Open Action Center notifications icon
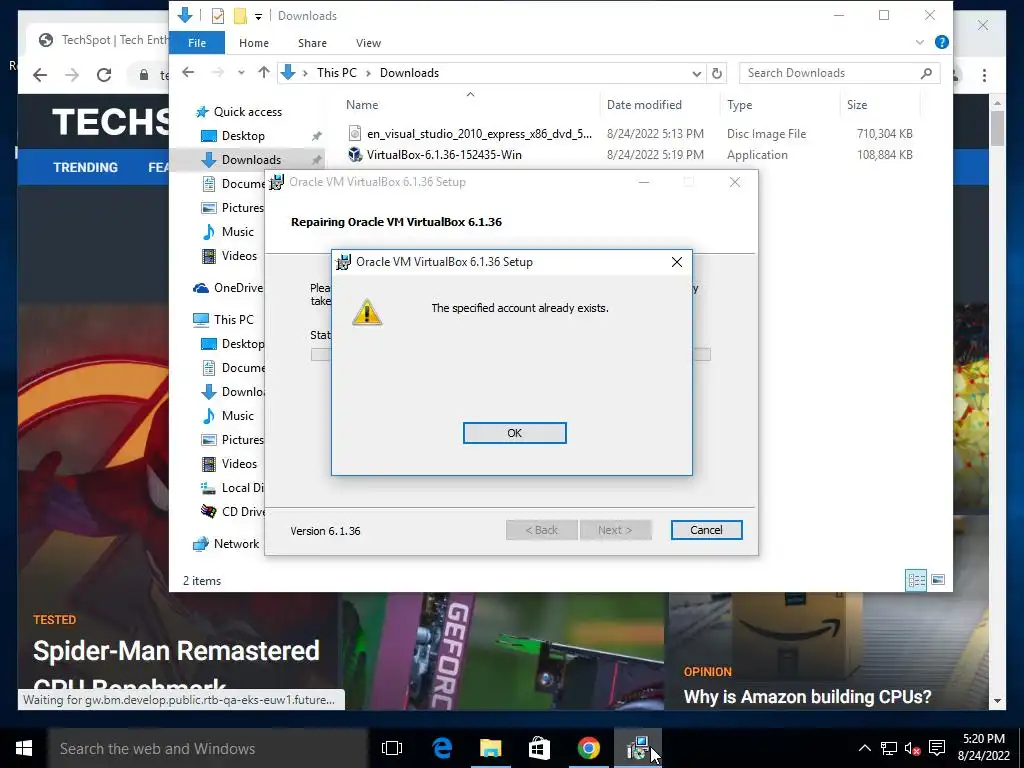 (937, 748)
